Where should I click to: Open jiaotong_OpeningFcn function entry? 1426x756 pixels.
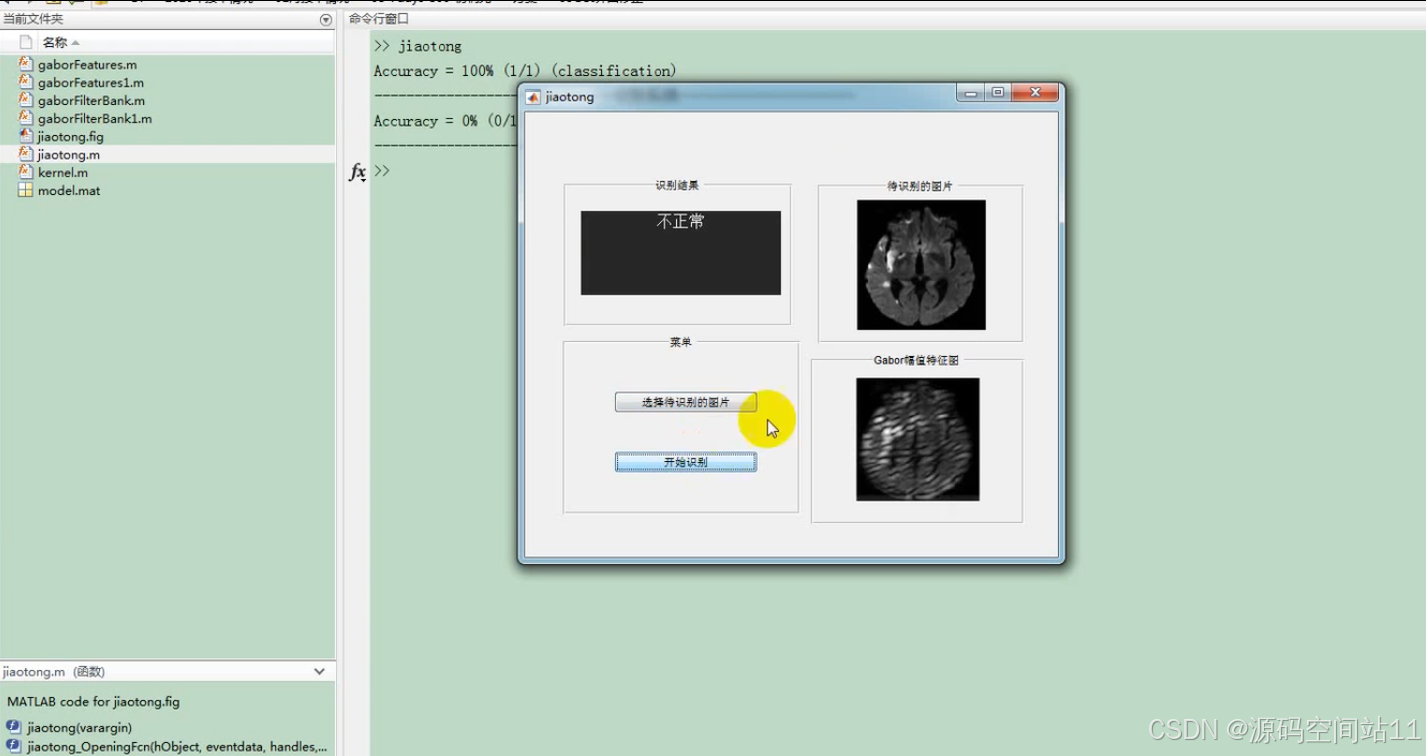pos(10,745)
